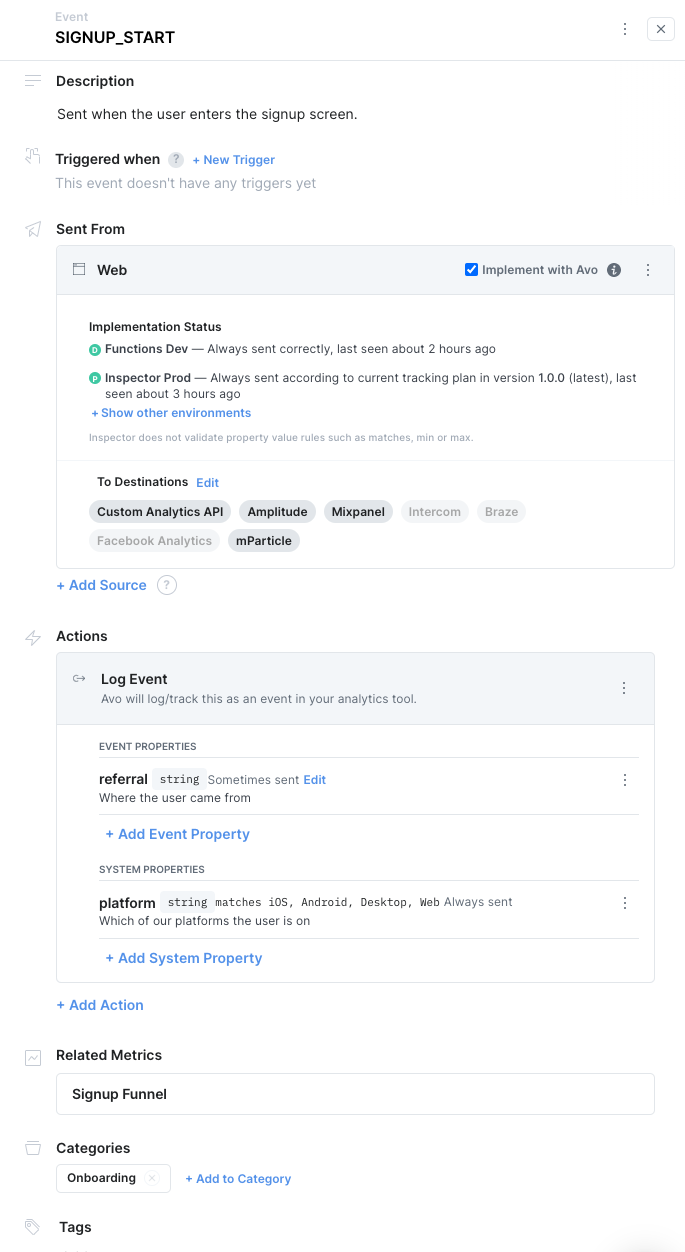The height and width of the screenshot is (1252, 685).
Task: Toggle the Implement with Avo checkbox
Action: 472,270
